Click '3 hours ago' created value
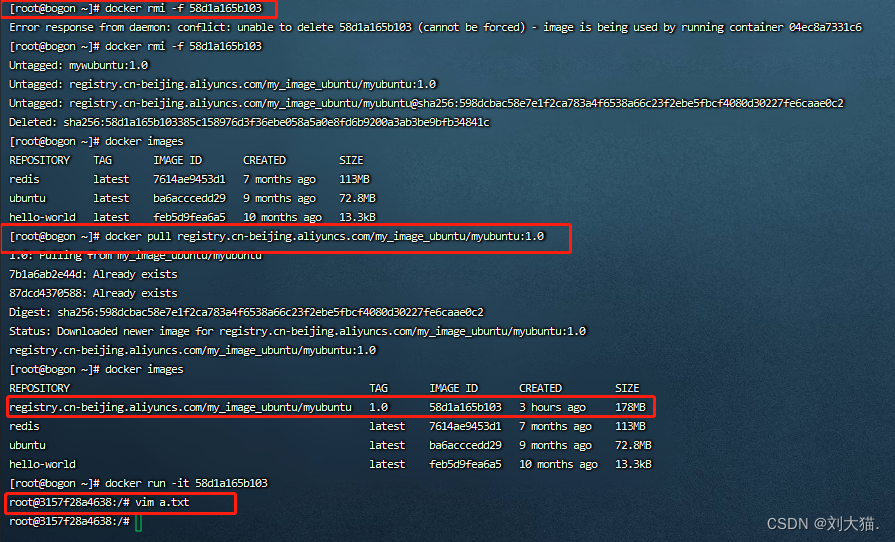Screen dimensions: 895x542 pyautogui.click(x=553, y=407)
